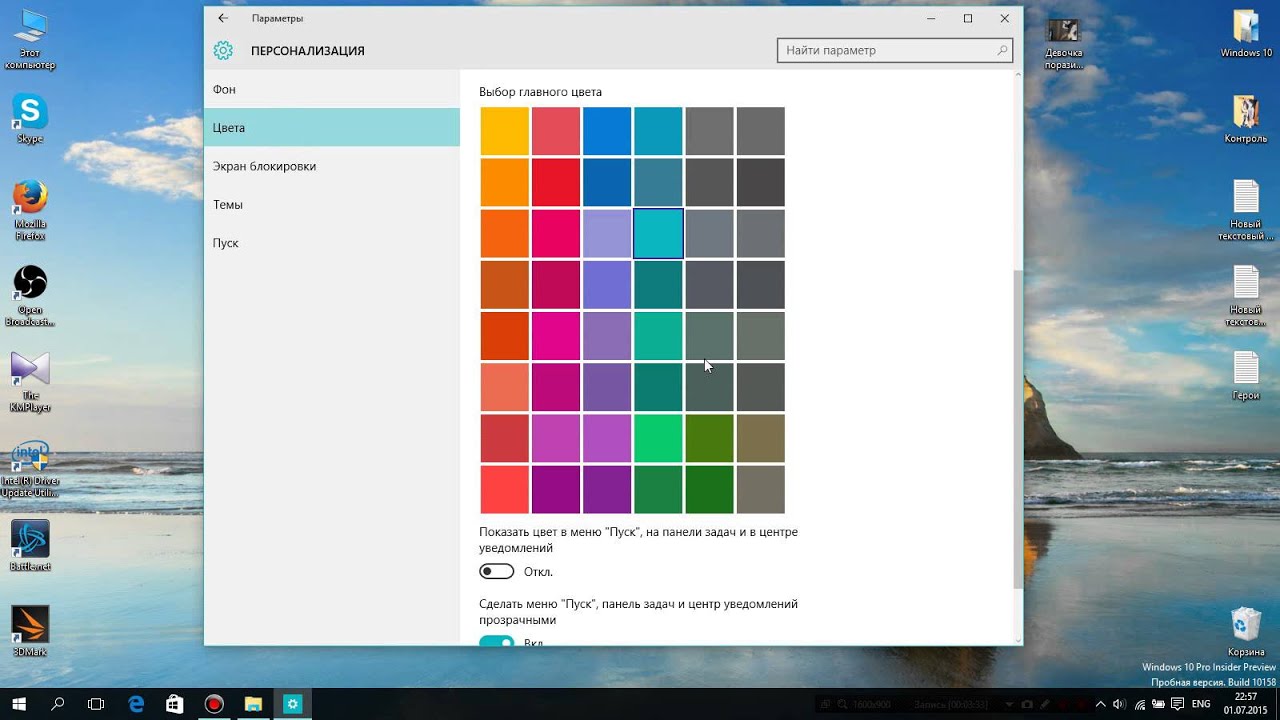The width and height of the screenshot is (1280, 720).
Task: Select Open Broadcaster desktop shortcut
Action: [30, 296]
